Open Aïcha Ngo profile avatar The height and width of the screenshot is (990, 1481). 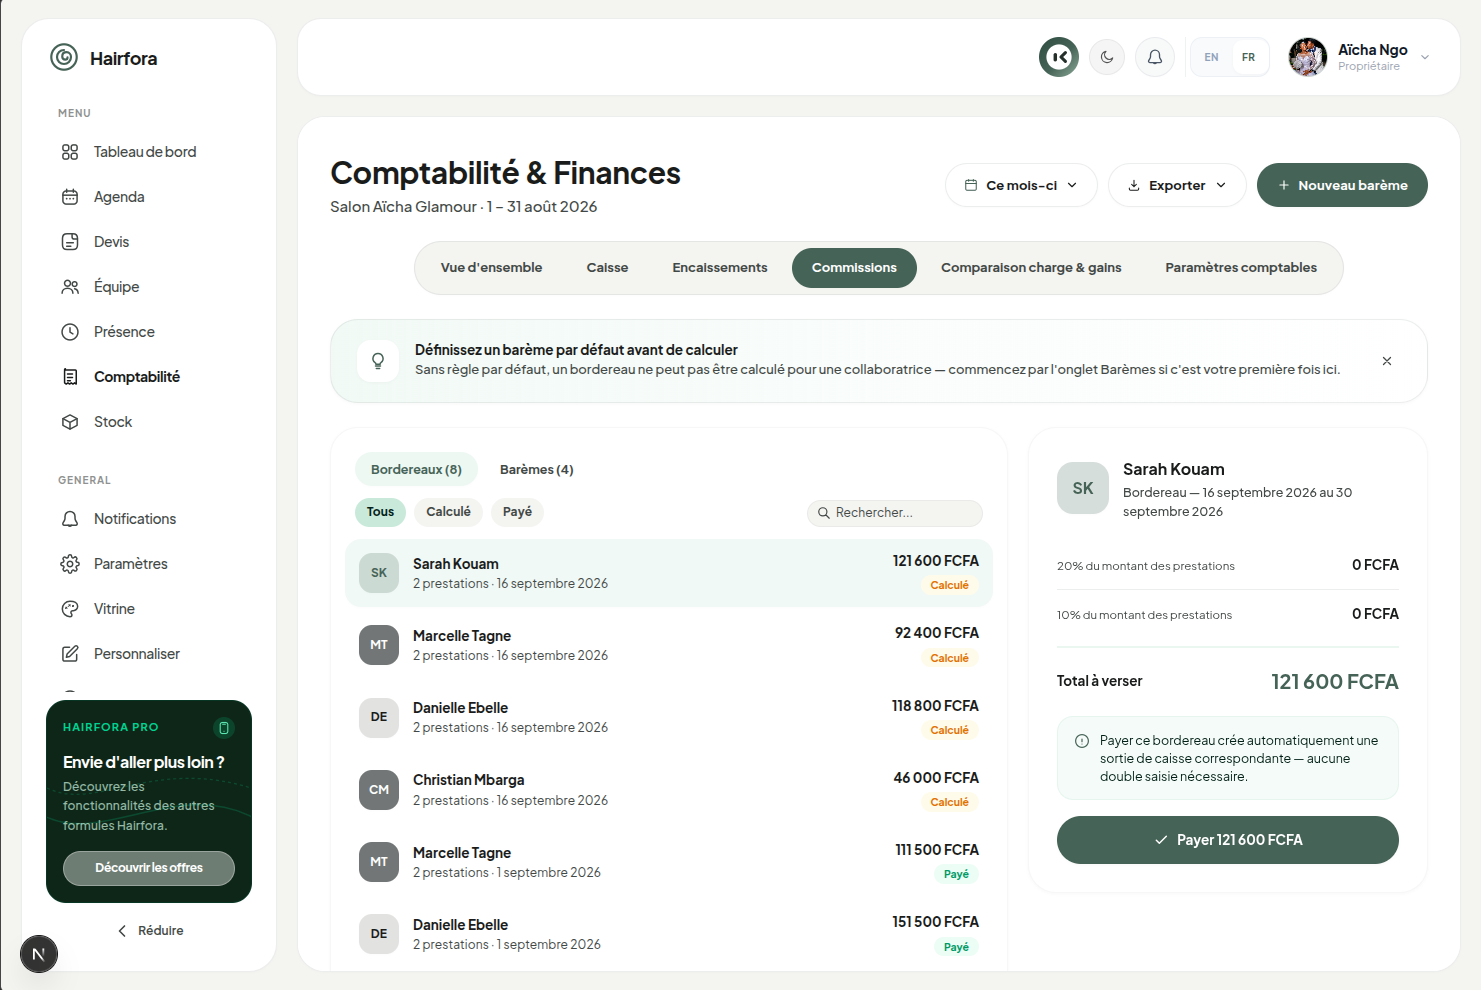(x=1308, y=57)
